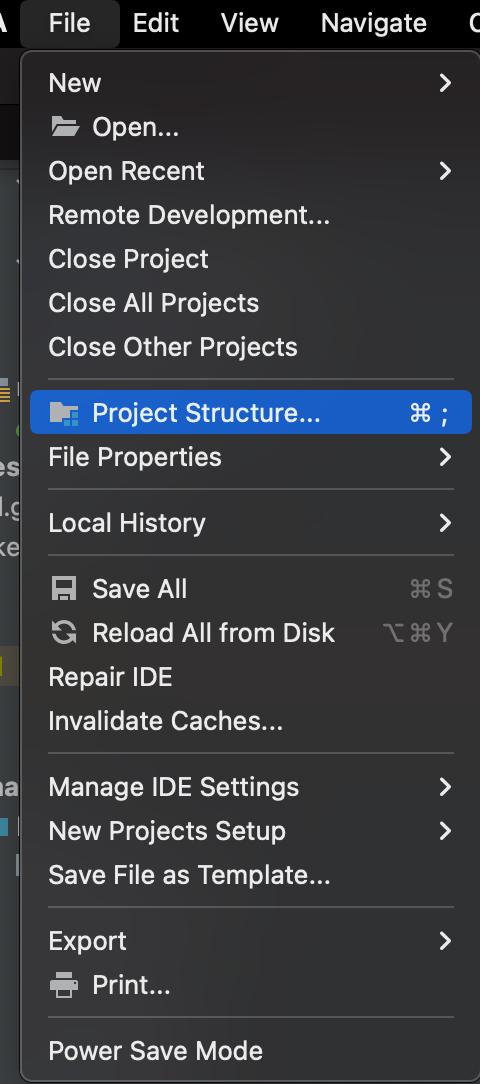Expand the New submenu arrow
The image size is (480, 1084).
[445, 83]
